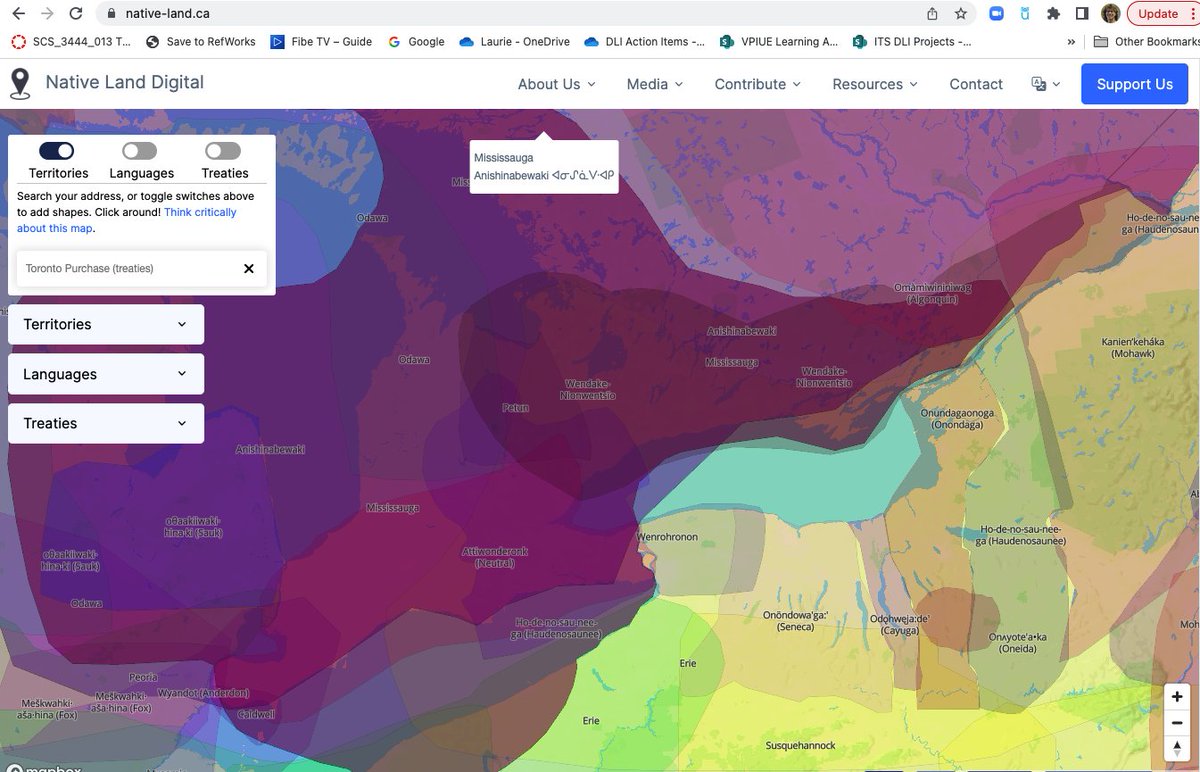Disable the Territories toggle
The width and height of the screenshot is (1200, 772).
point(56,148)
